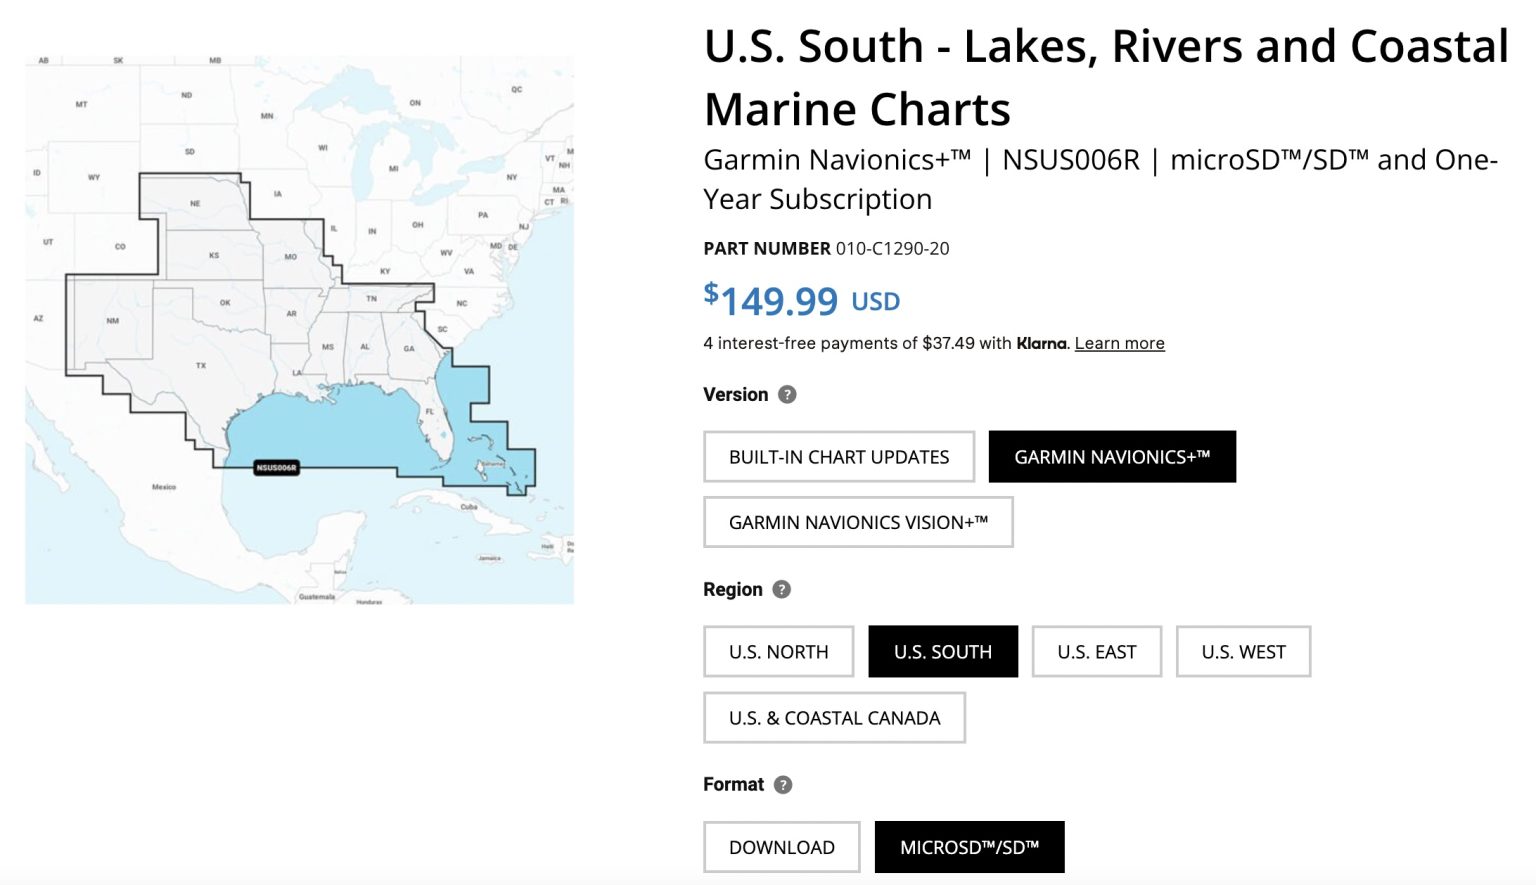Open the Format help icon
This screenshot has height=885, width=1536.
pyautogui.click(x=784, y=784)
